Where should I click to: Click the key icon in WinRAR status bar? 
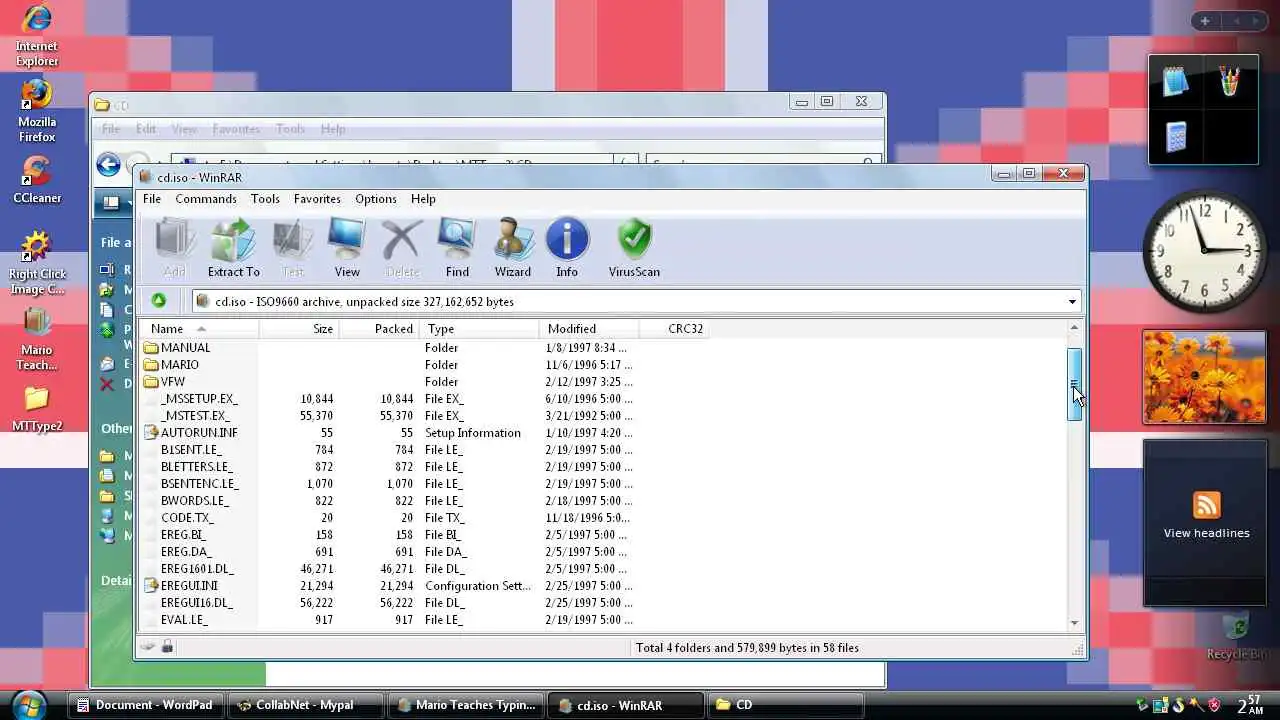(x=167, y=647)
